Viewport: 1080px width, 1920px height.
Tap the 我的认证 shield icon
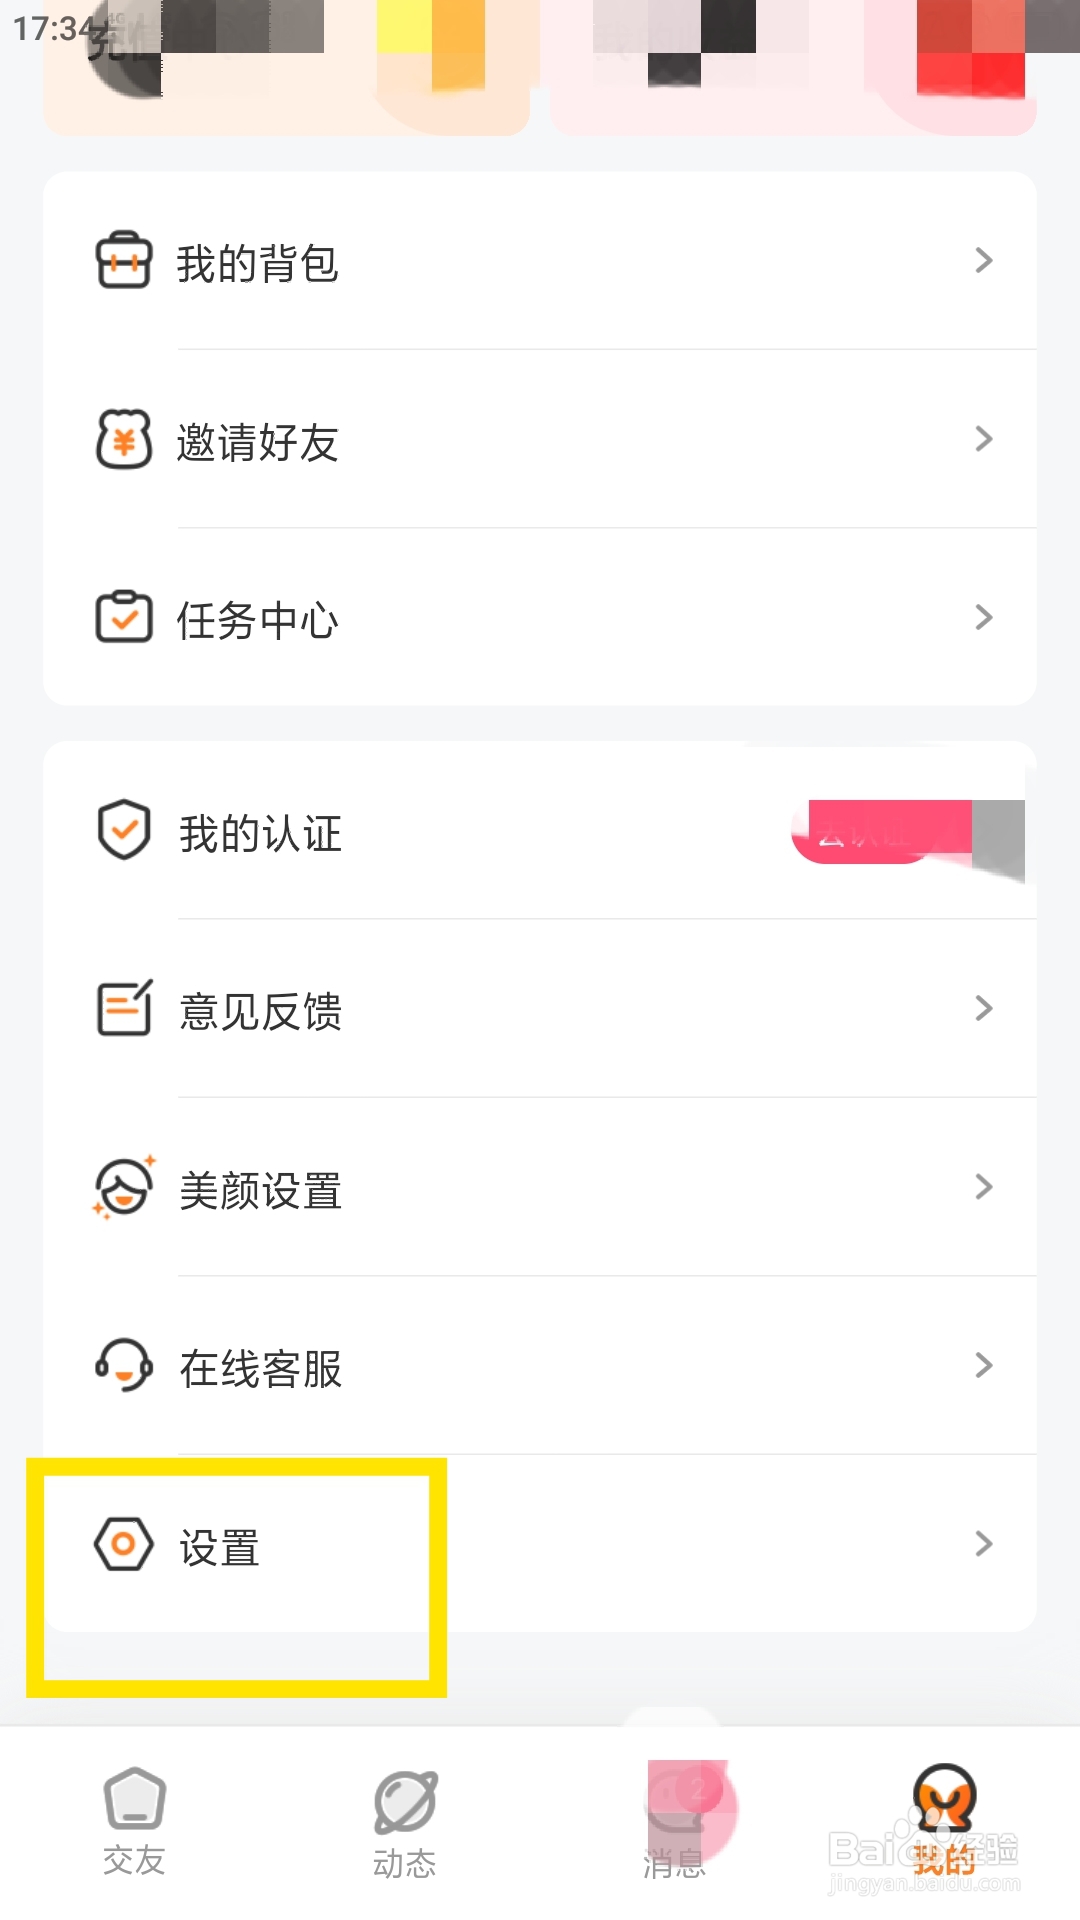click(123, 830)
